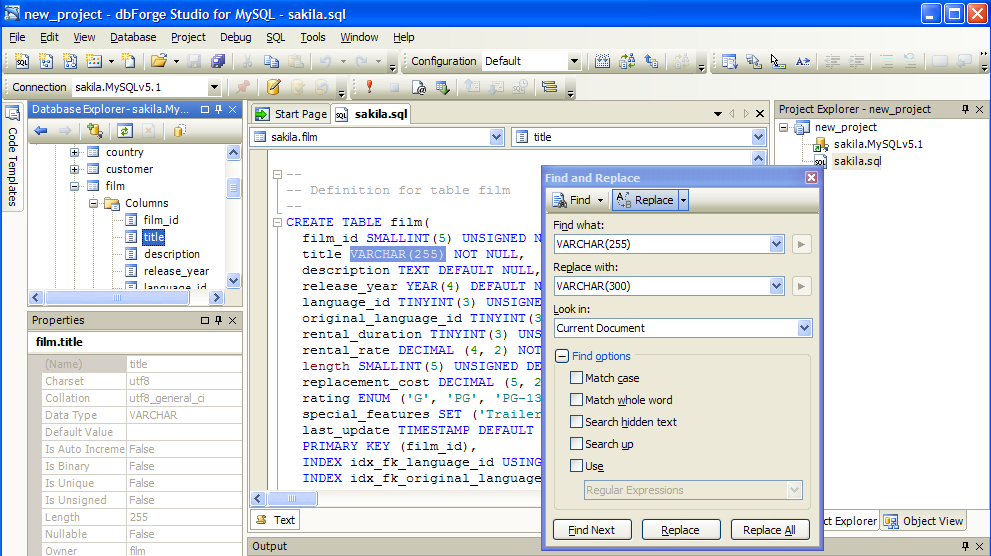
Task: Open the sakila.film object dropdown
Action: pyautogui.click(x=496, y=137)
